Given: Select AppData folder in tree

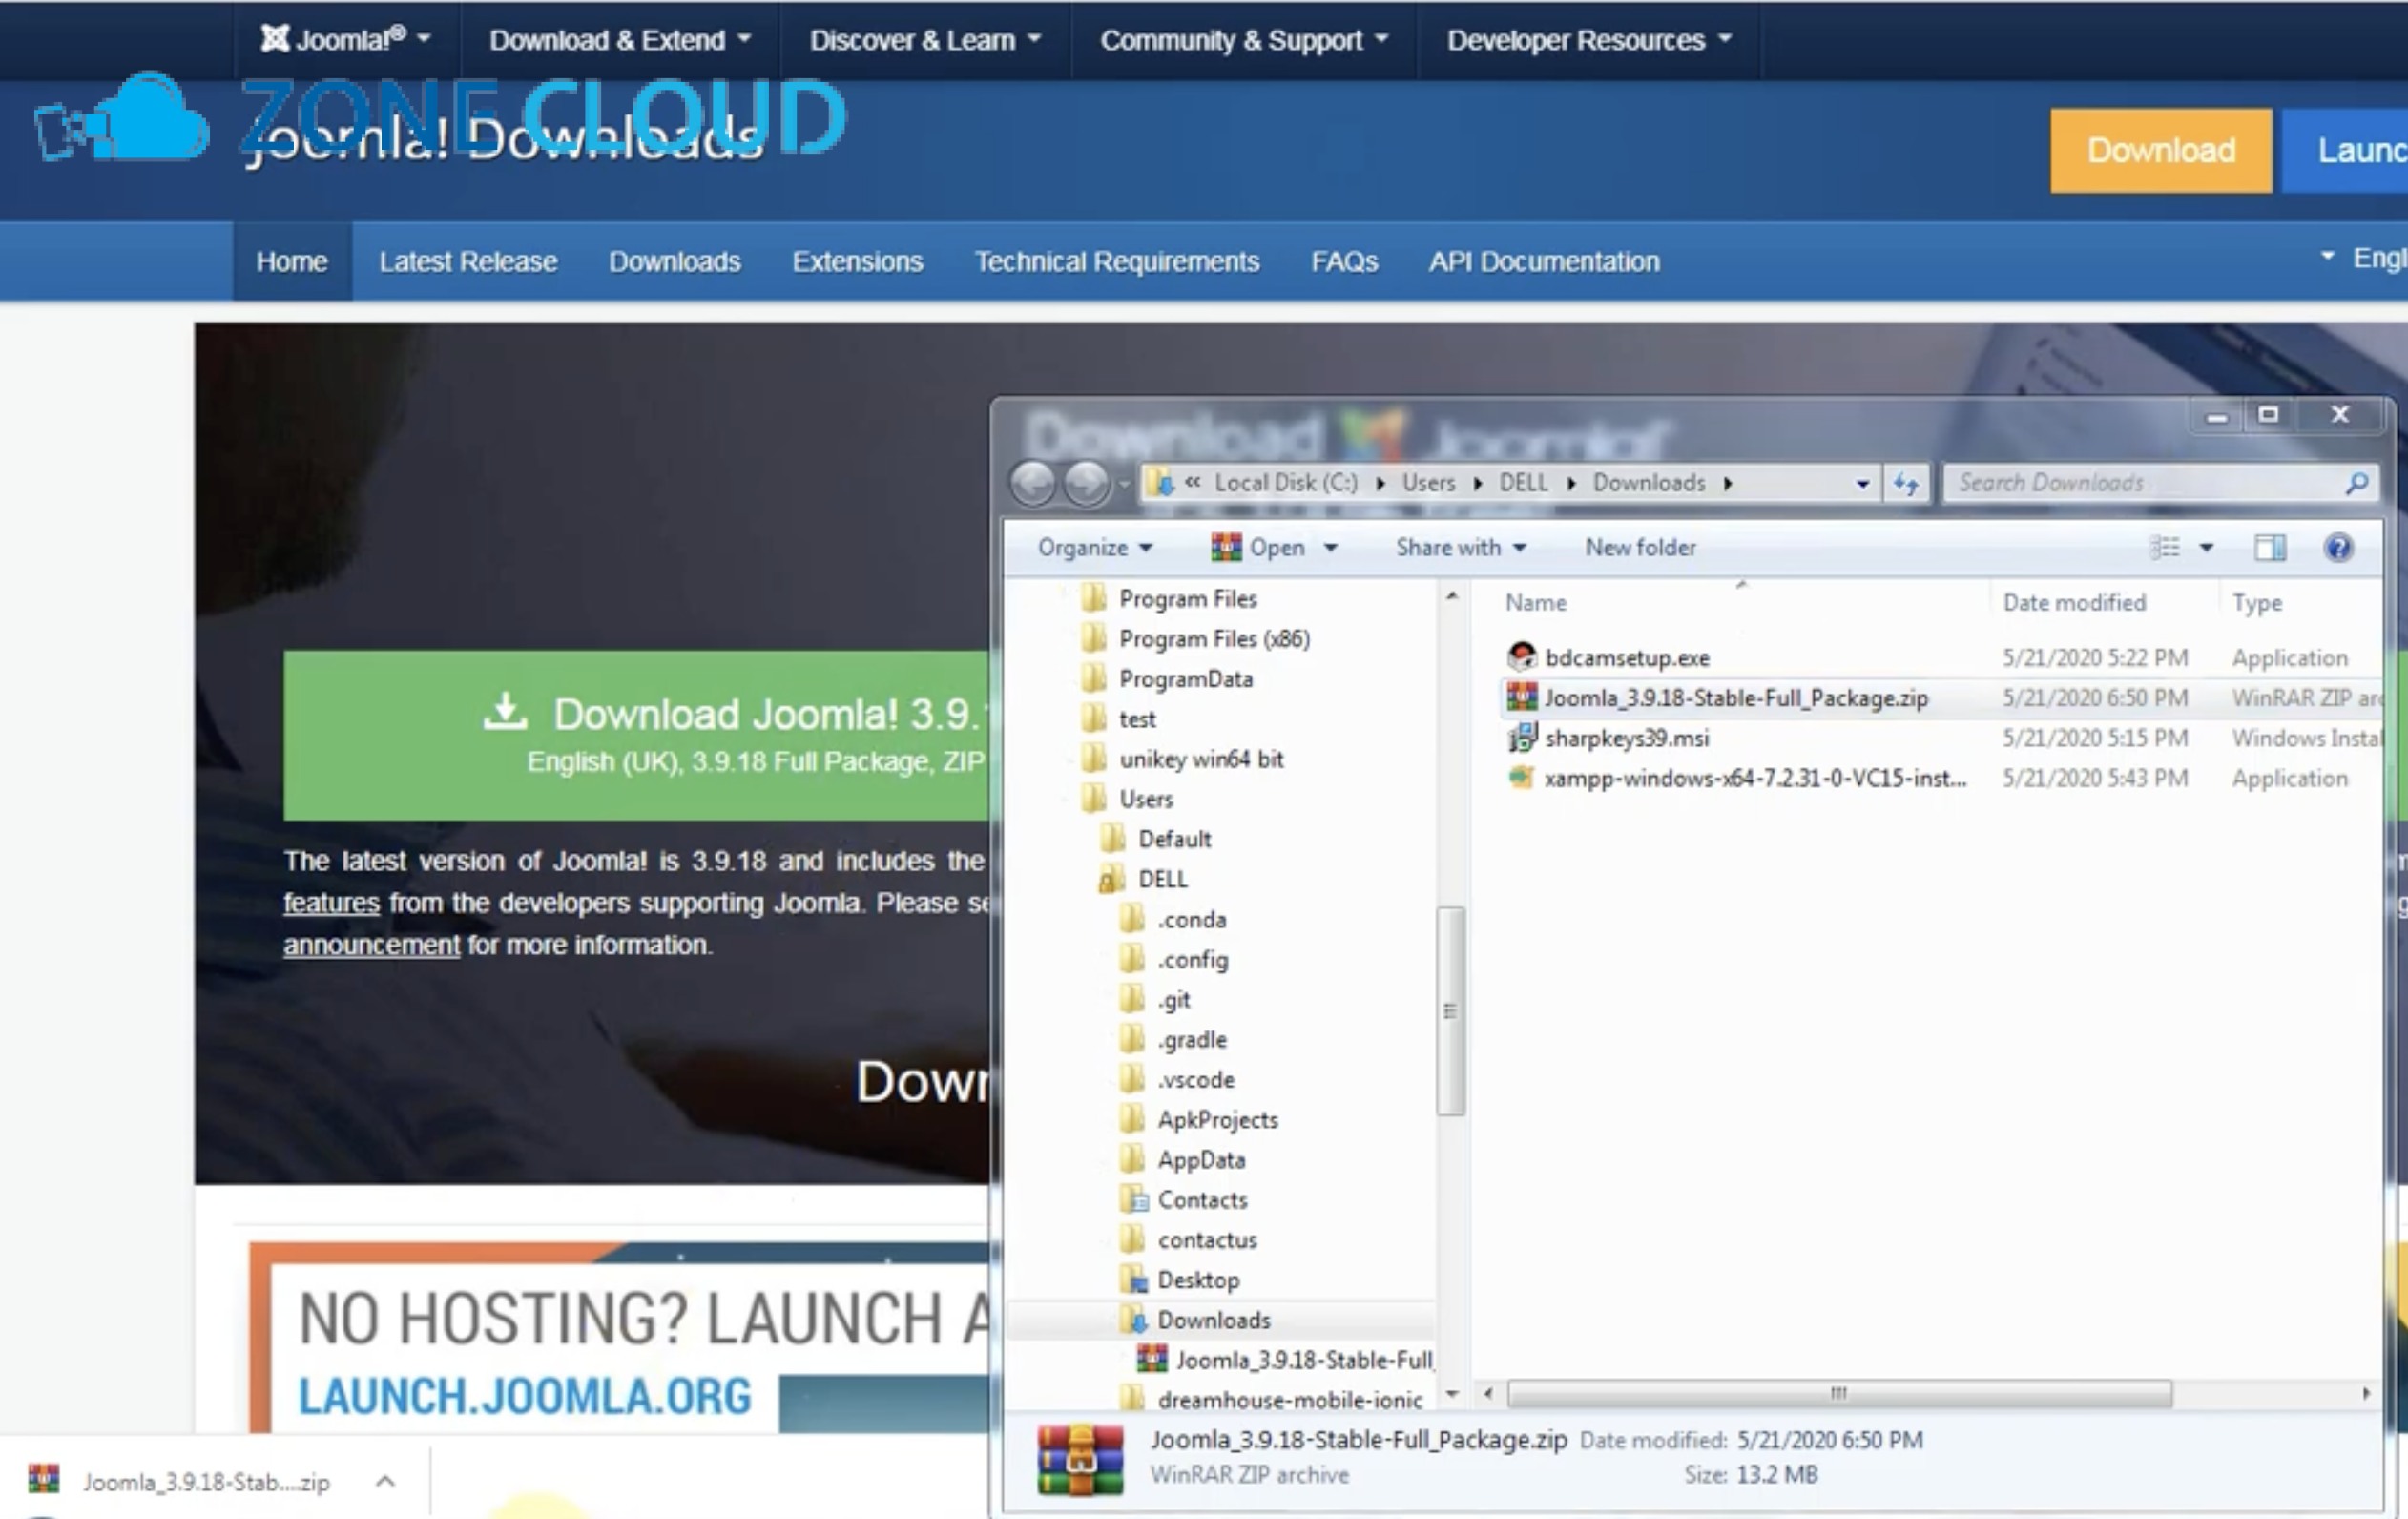Looking at the screenshot, I should [1201, 1159].
